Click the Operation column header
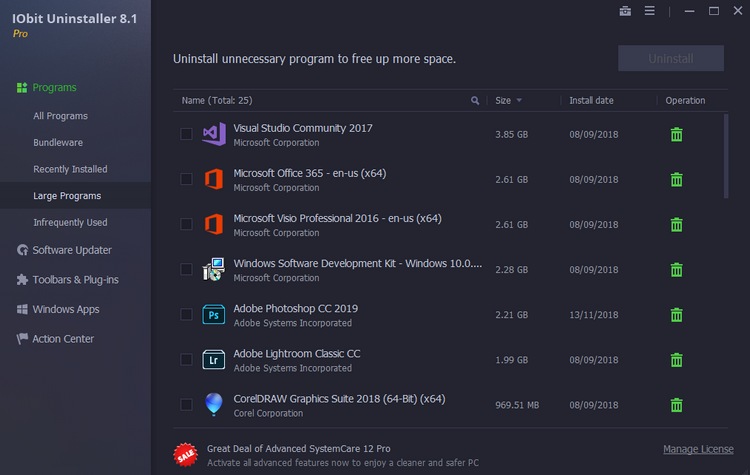750x475 pixels. click(685, 100)
